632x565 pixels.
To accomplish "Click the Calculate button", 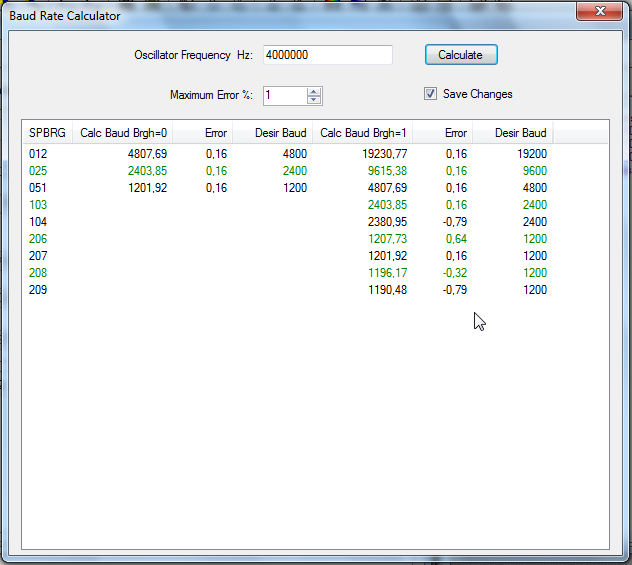I will pos(460,55).
